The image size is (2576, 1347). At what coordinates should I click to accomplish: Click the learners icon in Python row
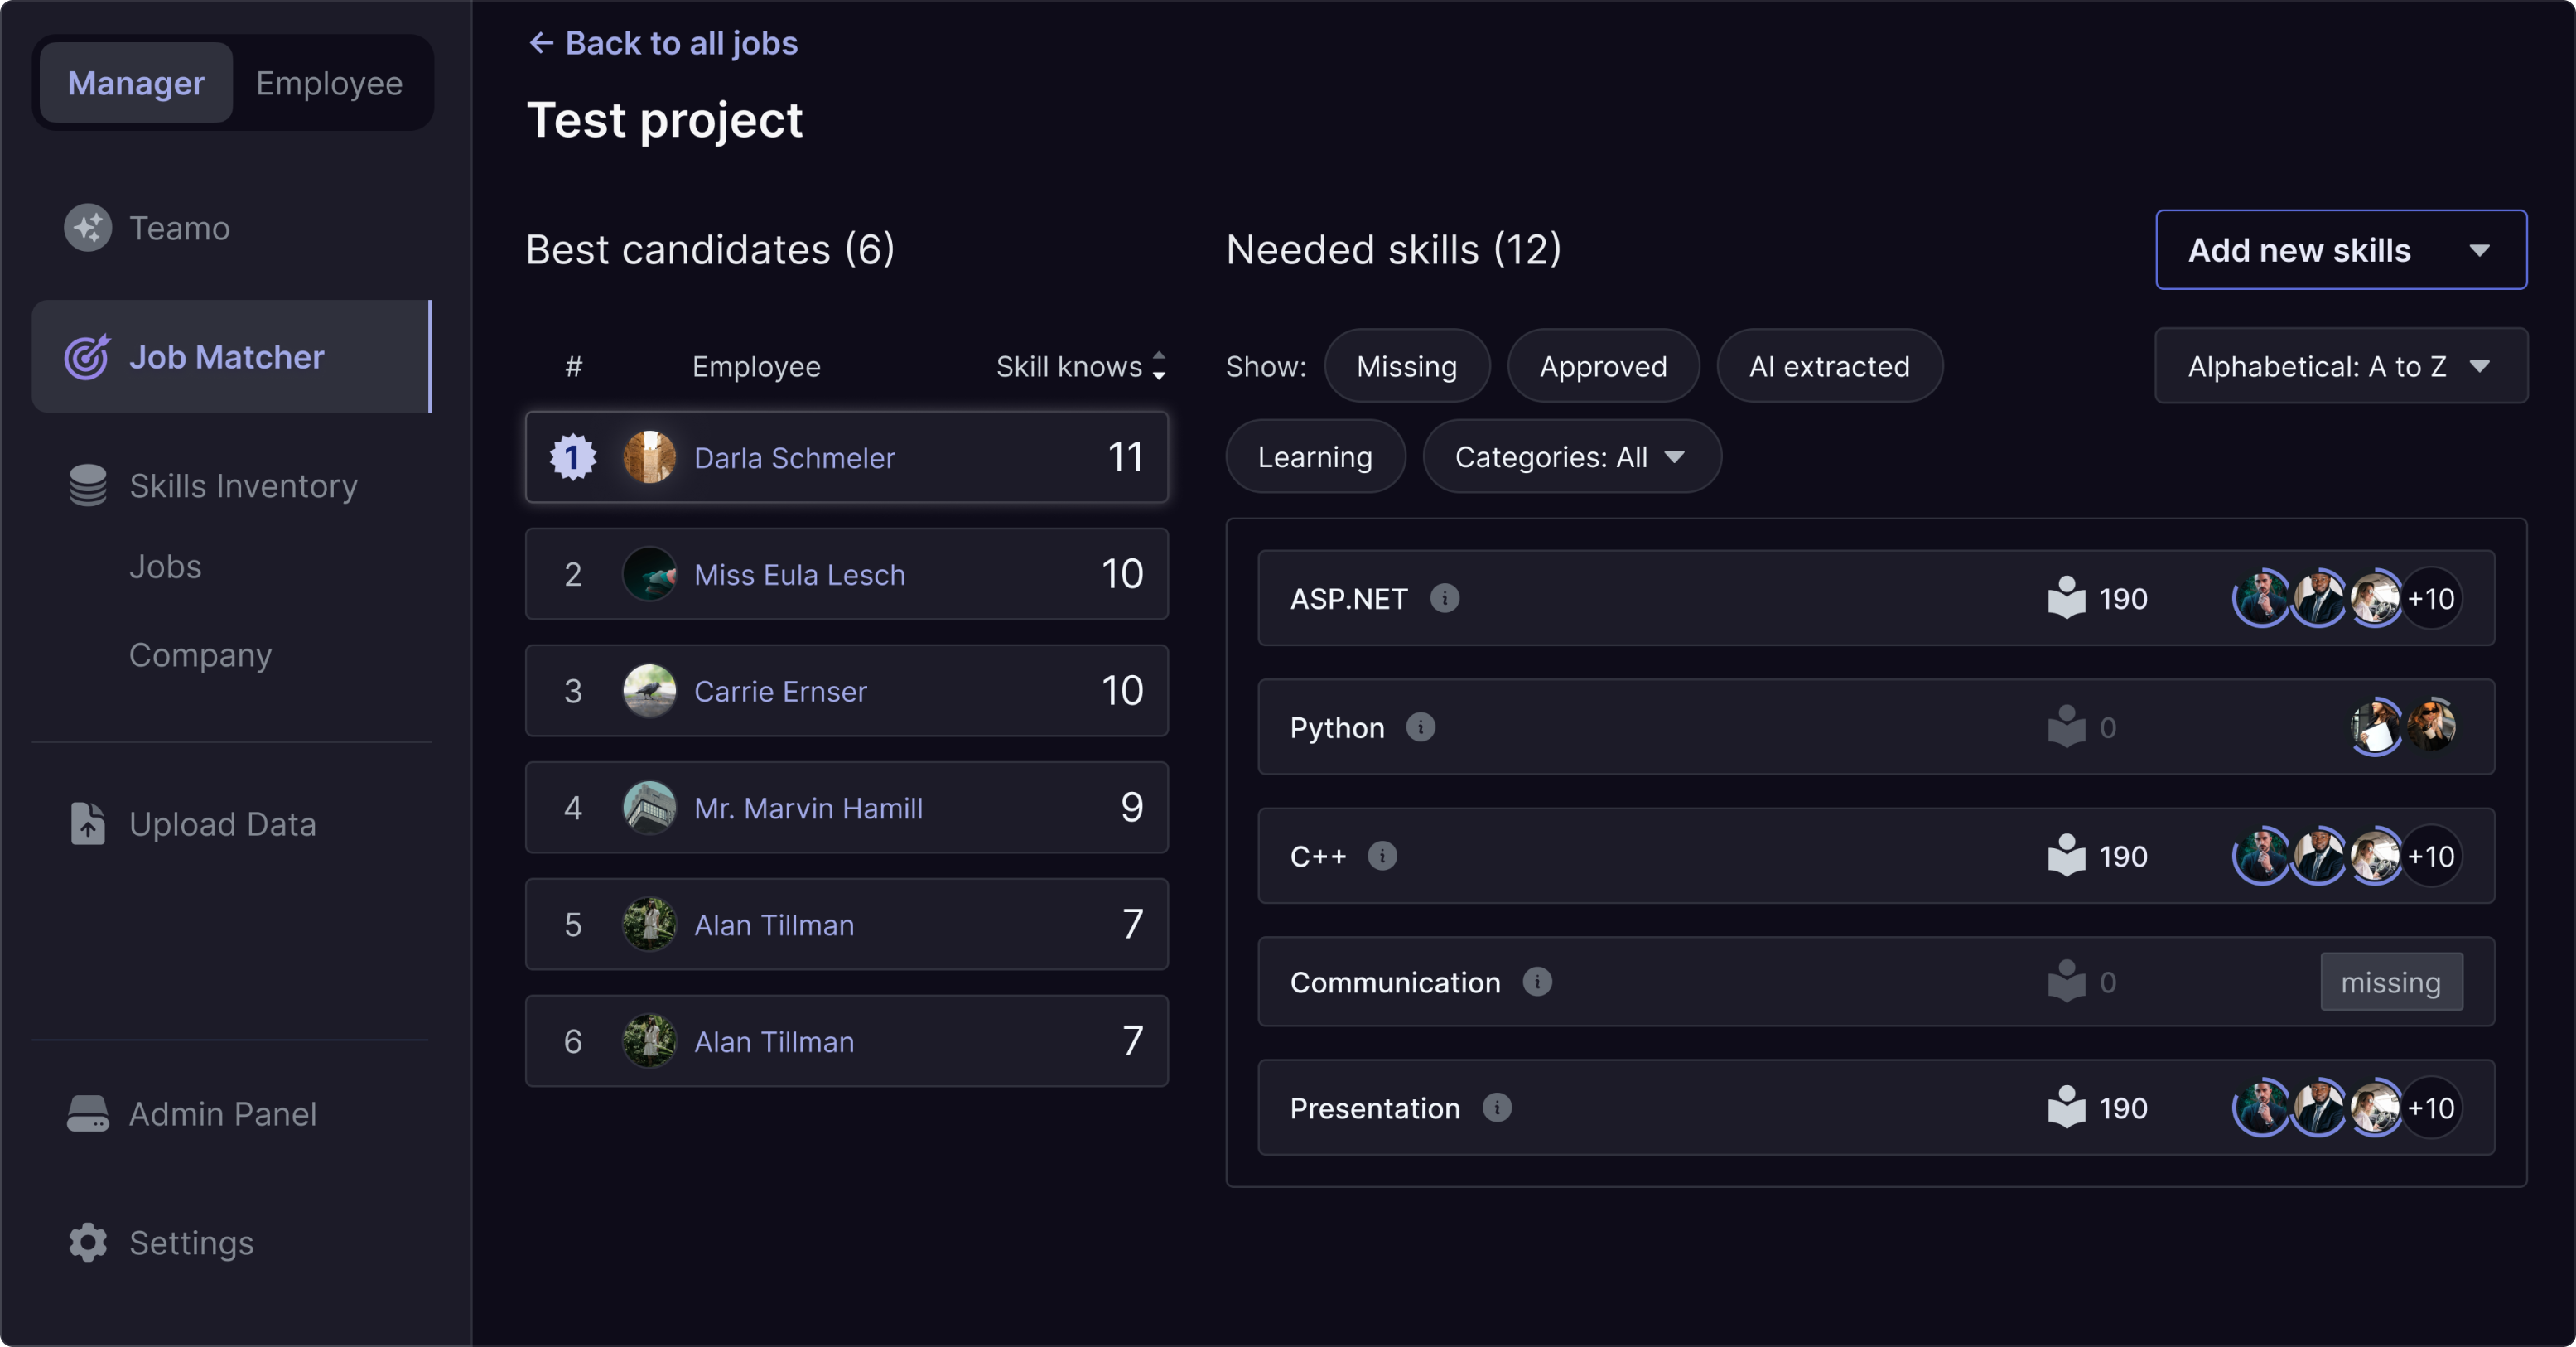(2066, 727)
